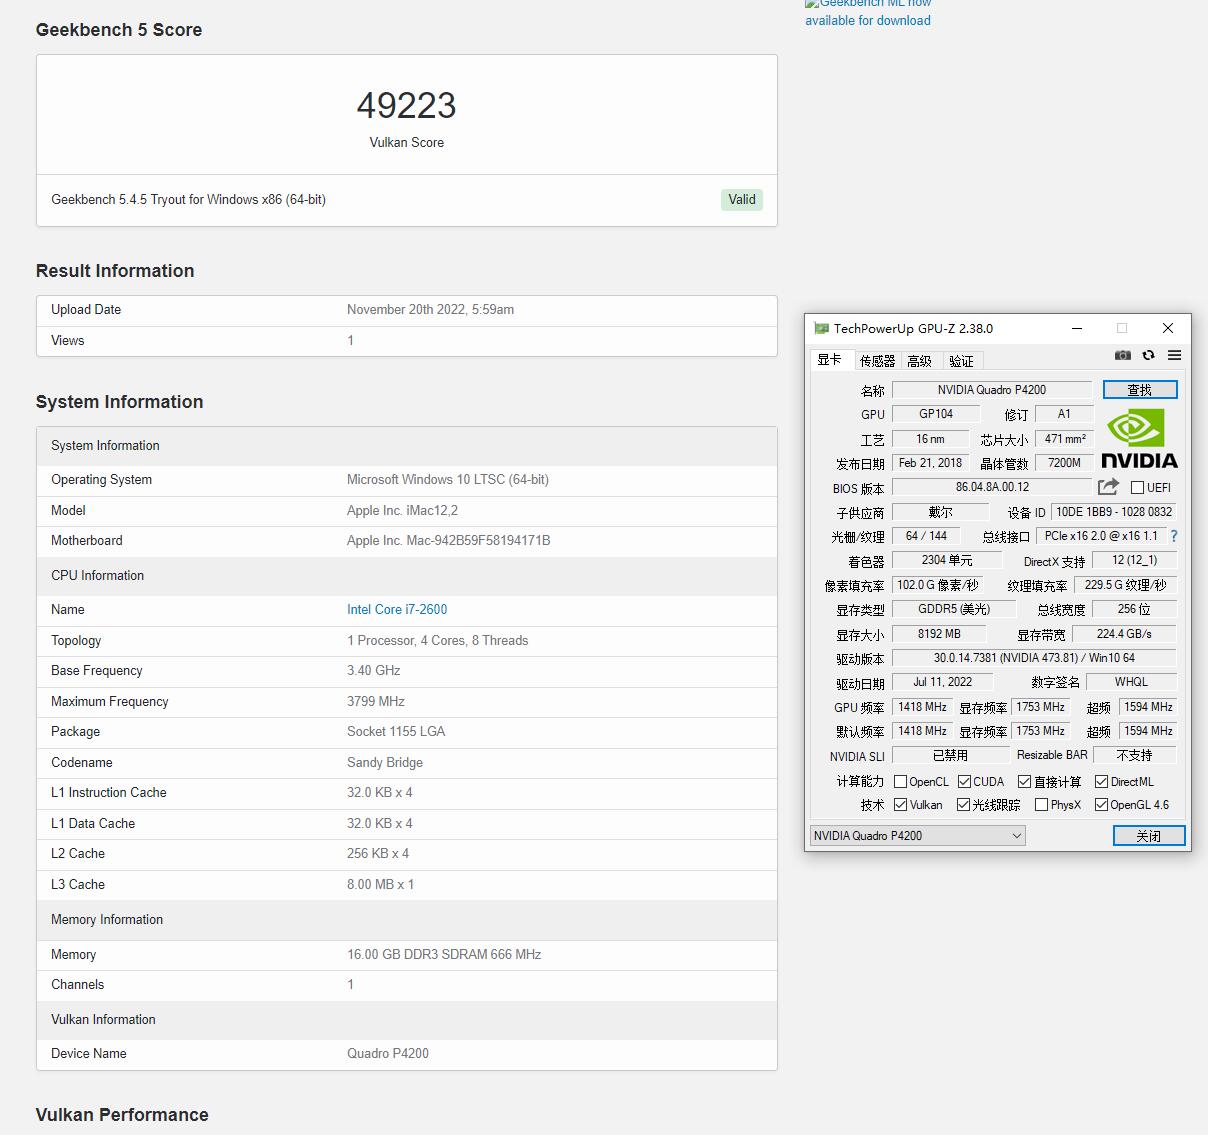This screenshot has width=1208, height=1135.
Task: Toggle the PhysX checkbox
Action: (x=1041, y=805)
